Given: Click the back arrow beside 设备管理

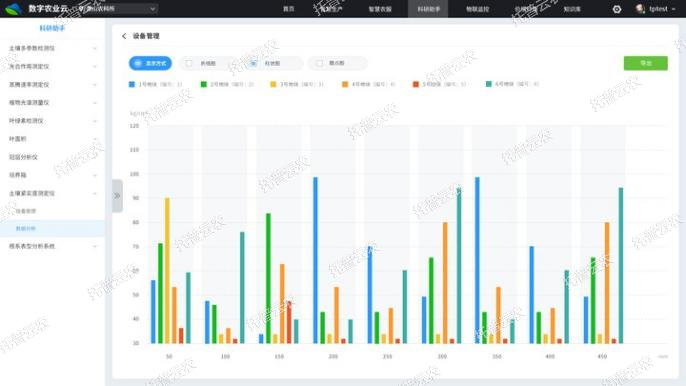Looking at the screenshot, I should click(124, 36).
